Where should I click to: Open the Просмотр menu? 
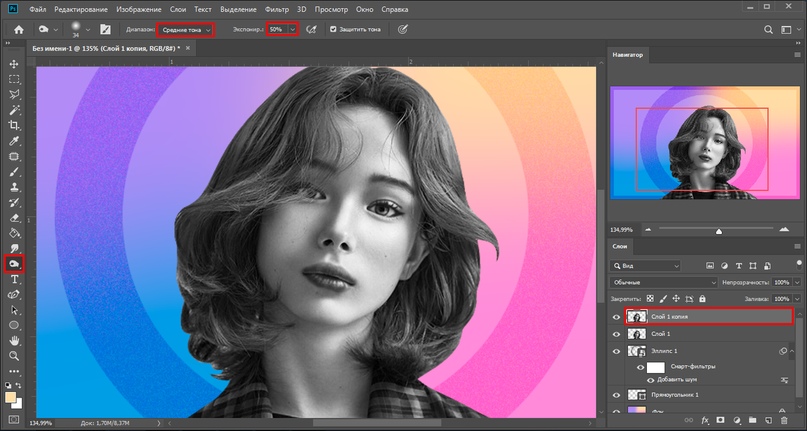pos(331,9)
